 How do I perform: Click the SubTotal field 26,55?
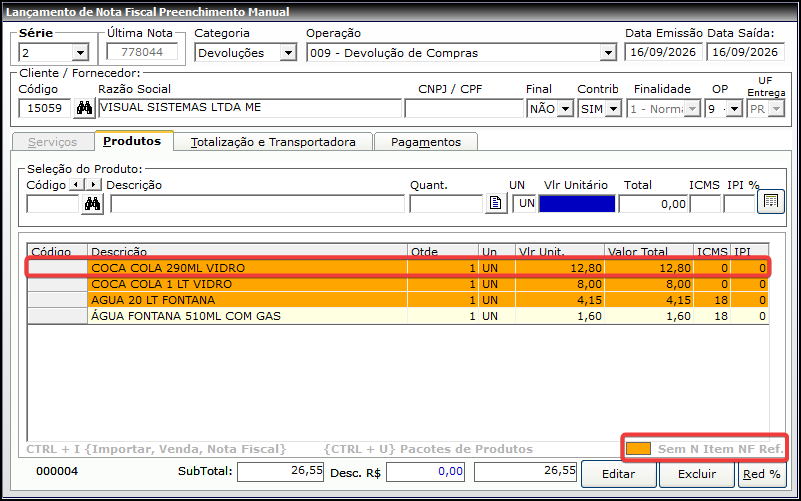tap(280, 471)
